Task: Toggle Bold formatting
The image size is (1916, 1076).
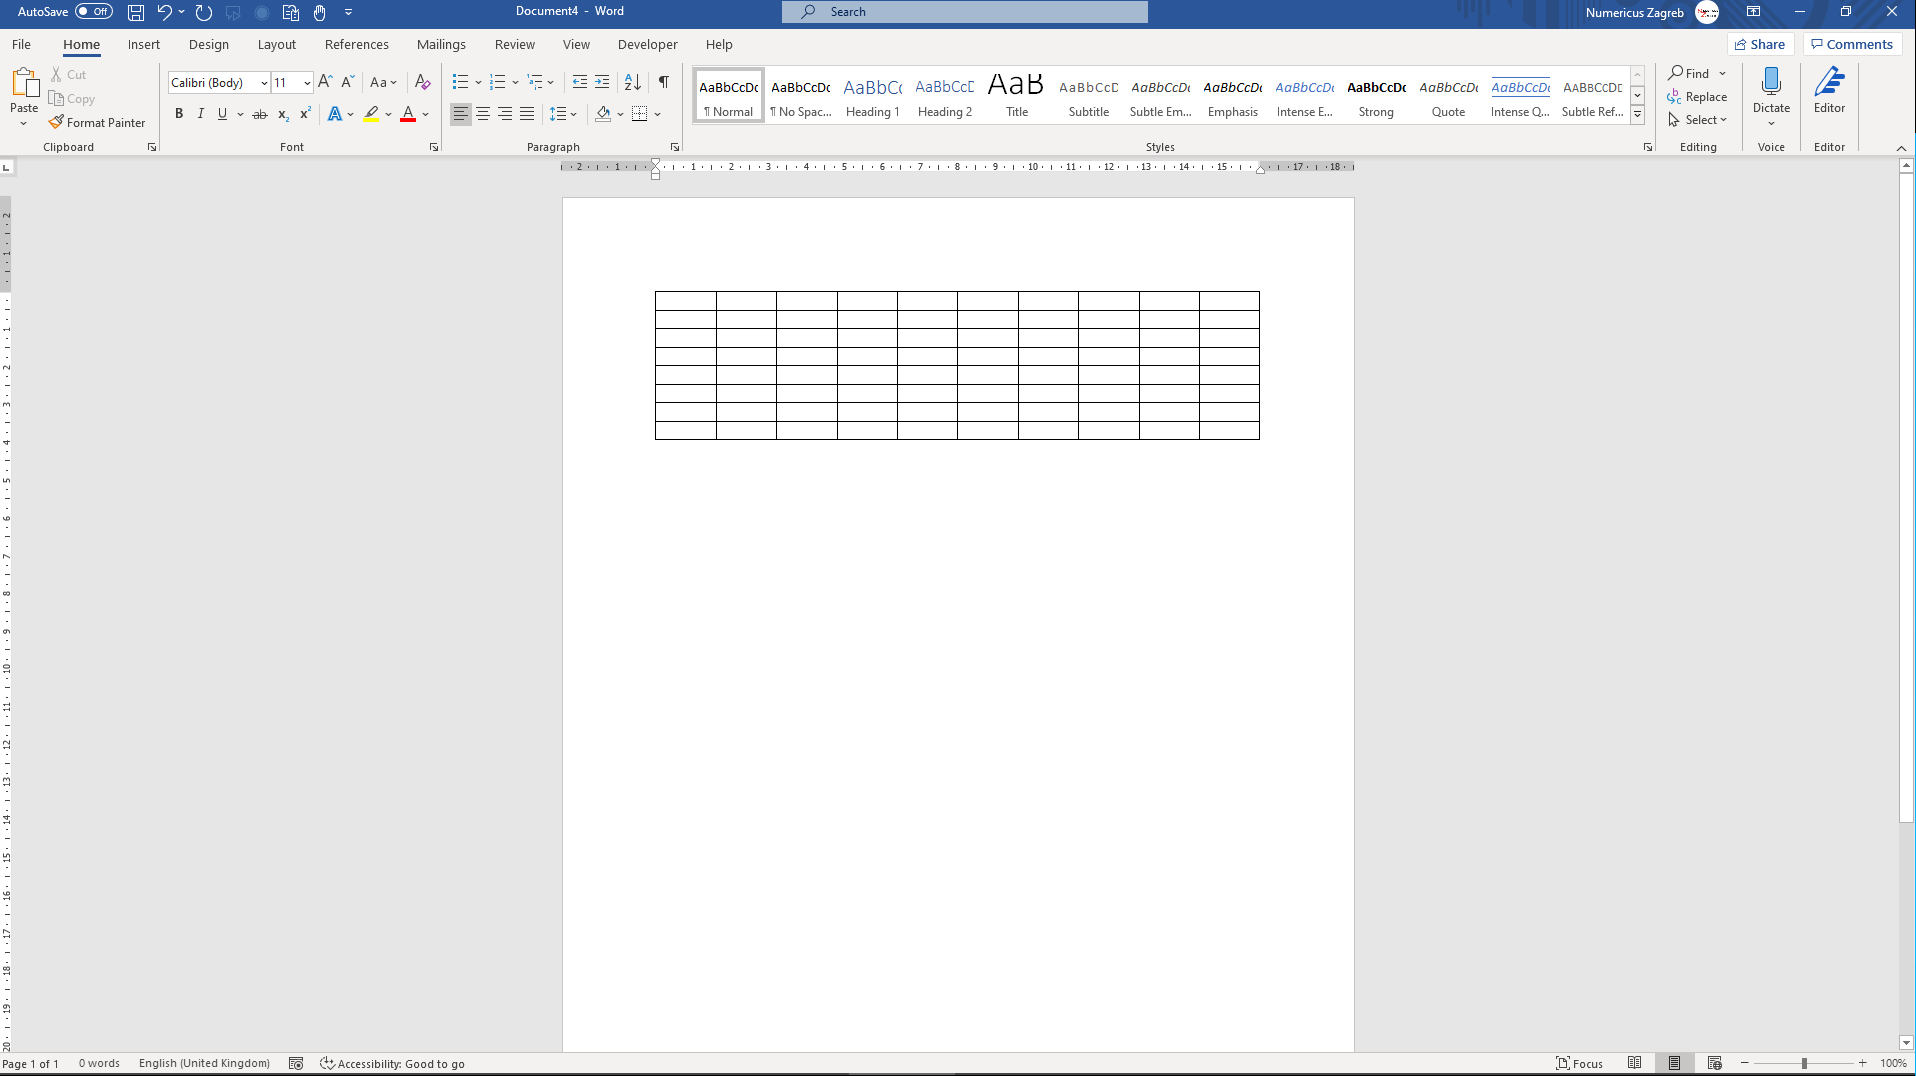Action: [x=179, y=114]
